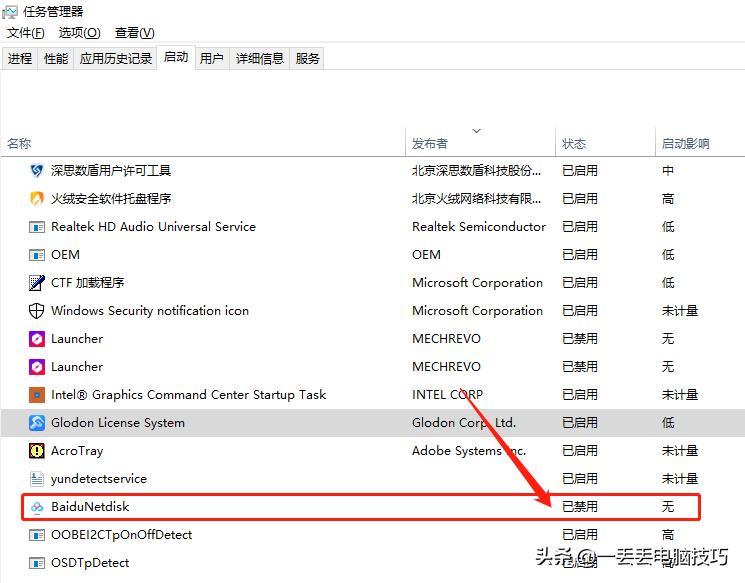745x583 pixels.
Task: Click the Task Manager title bar icon
Action: click(10, 12)
